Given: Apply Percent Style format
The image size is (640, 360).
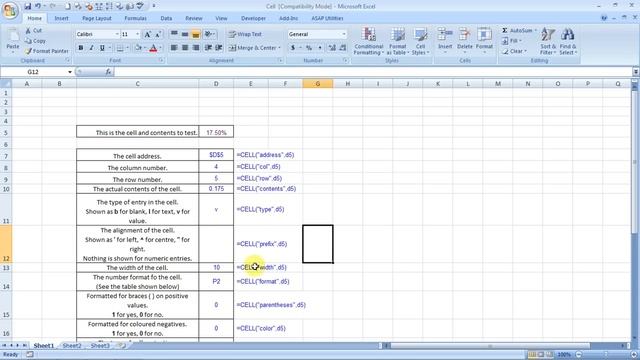Looking at the screenshot, I should pos(309,48).
